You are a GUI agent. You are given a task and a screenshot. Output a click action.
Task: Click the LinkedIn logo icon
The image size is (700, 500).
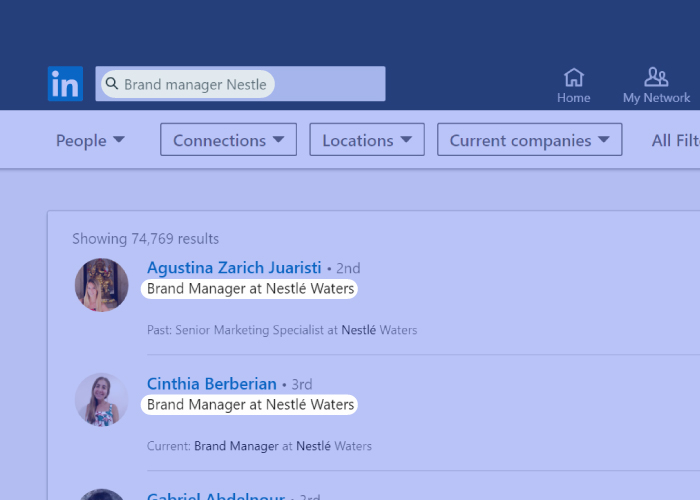[x=65, y=83]
